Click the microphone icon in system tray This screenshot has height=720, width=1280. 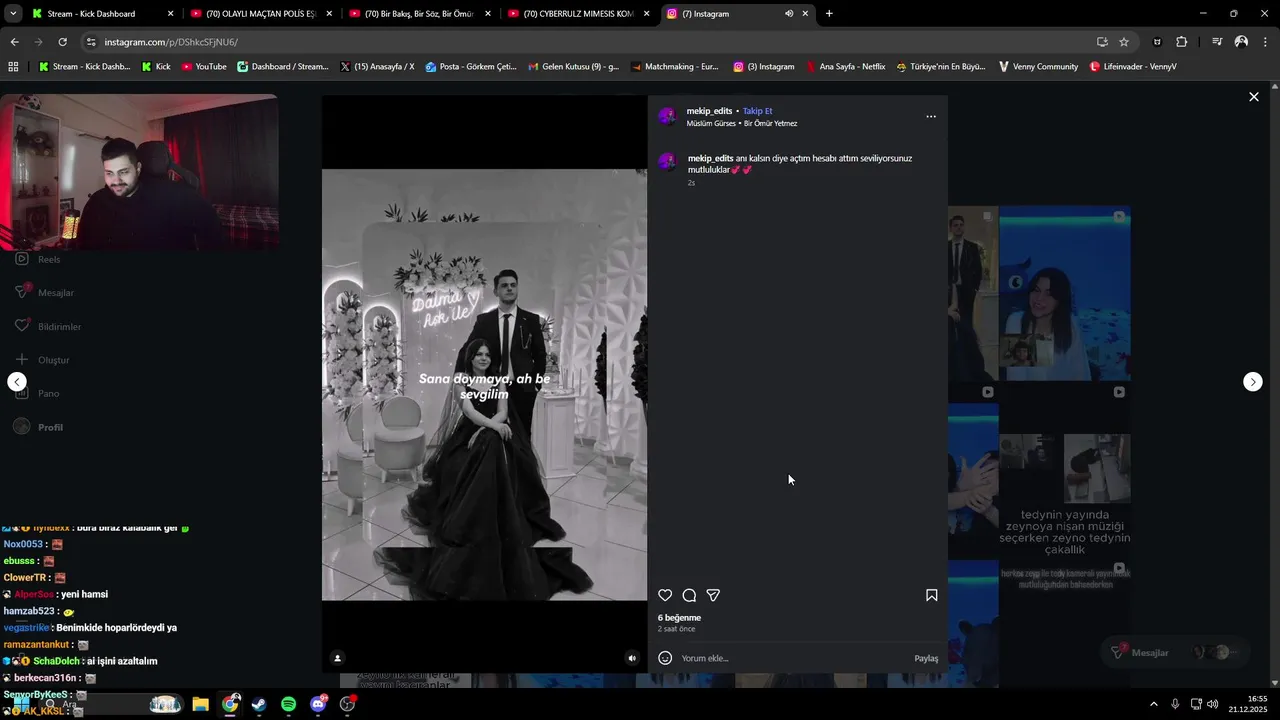click(x=1175, y=704)
